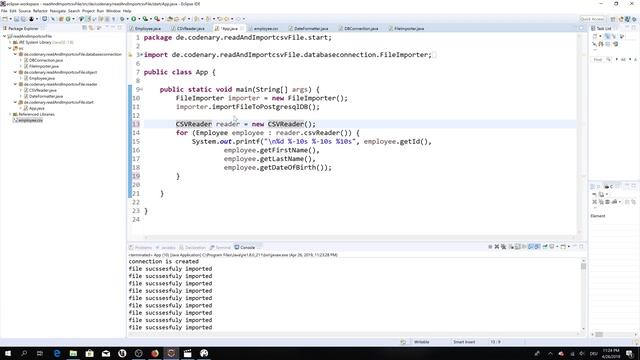Open the File menu
This screenshot has width=640, height=360.
[4, 11]
